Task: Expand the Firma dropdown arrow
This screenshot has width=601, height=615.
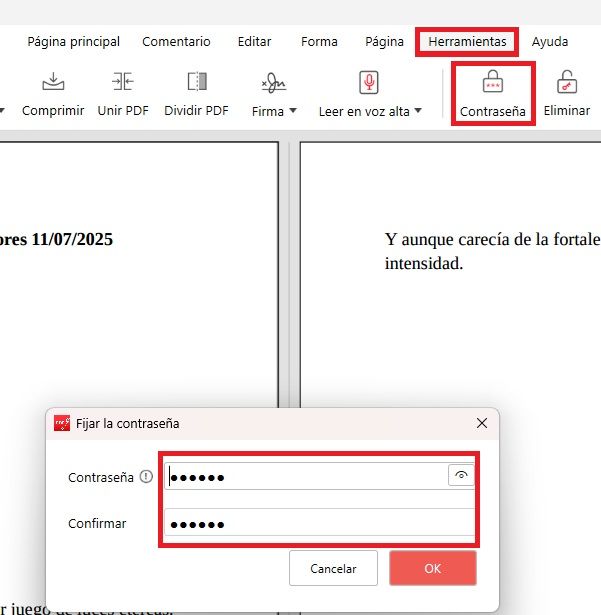Action: point(293,111)
